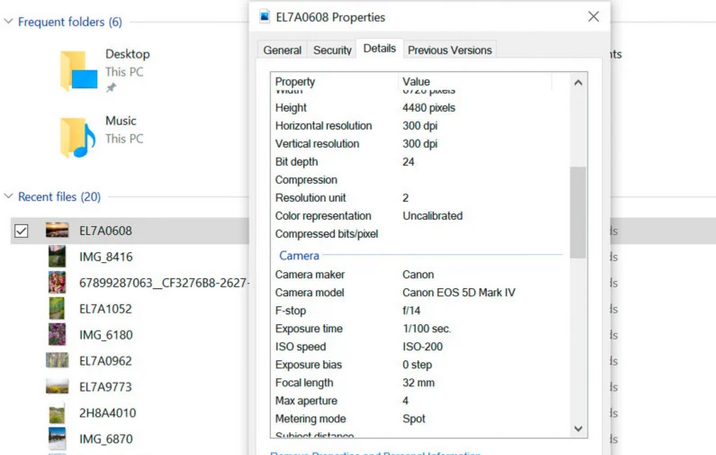This screenshot has width=716, height=455.
Task: Click the Exposure time value 1/100 sec.
Action: click(x=426, y=328)
